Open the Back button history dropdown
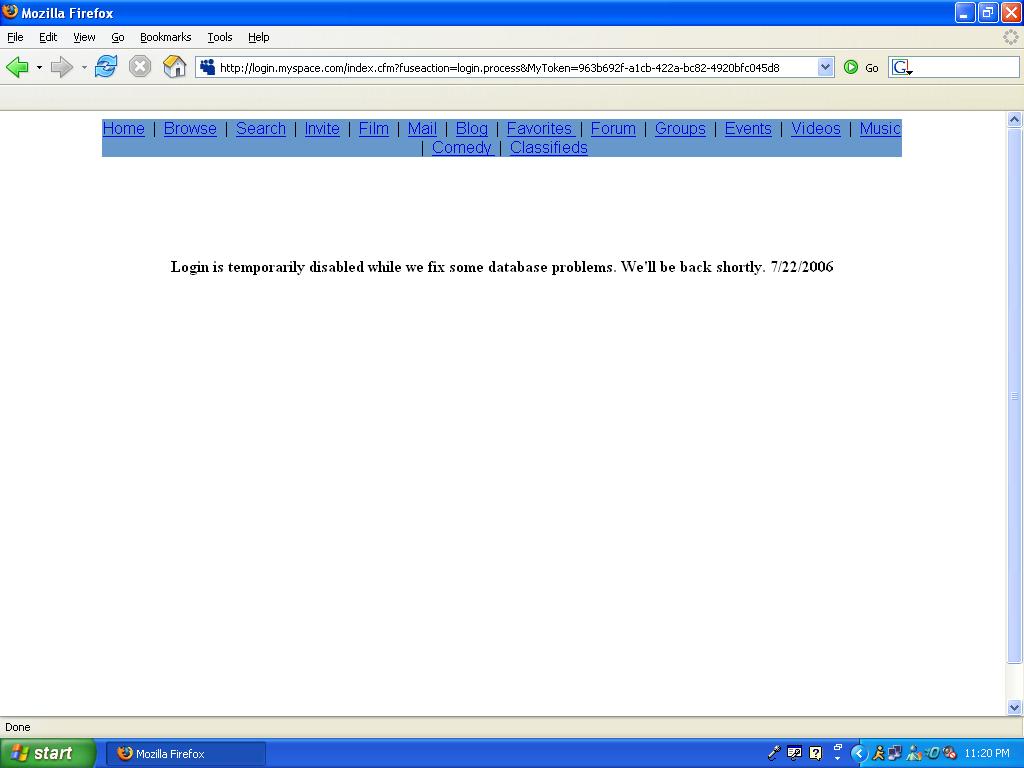This screenshot has height=768, width=1024. pos(39,67)
